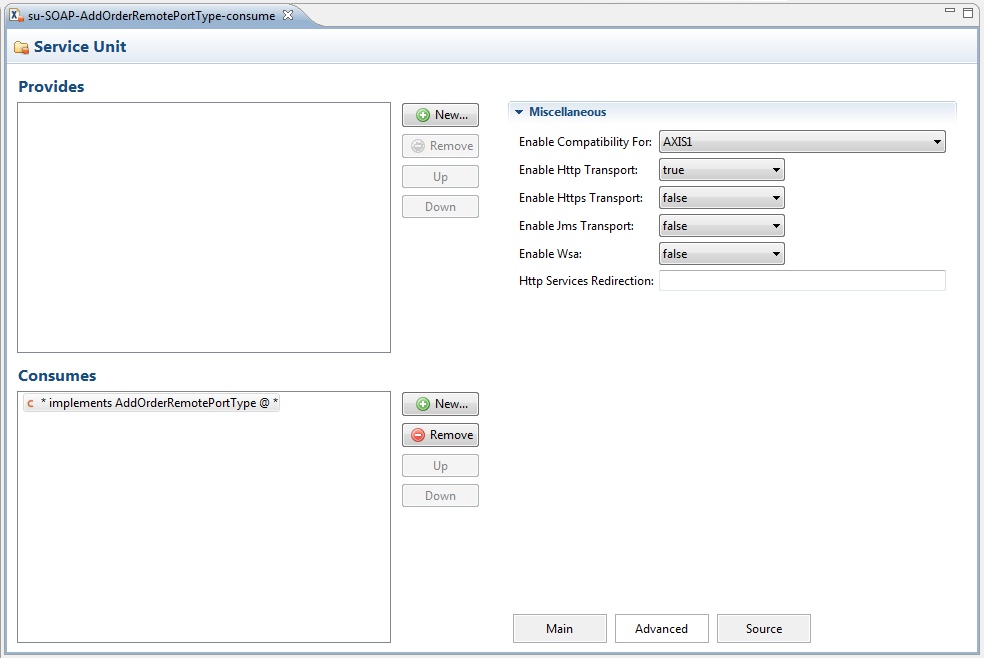Open the Enable Https Transport dropdown
Screen dimensions: 984x658
721,198
